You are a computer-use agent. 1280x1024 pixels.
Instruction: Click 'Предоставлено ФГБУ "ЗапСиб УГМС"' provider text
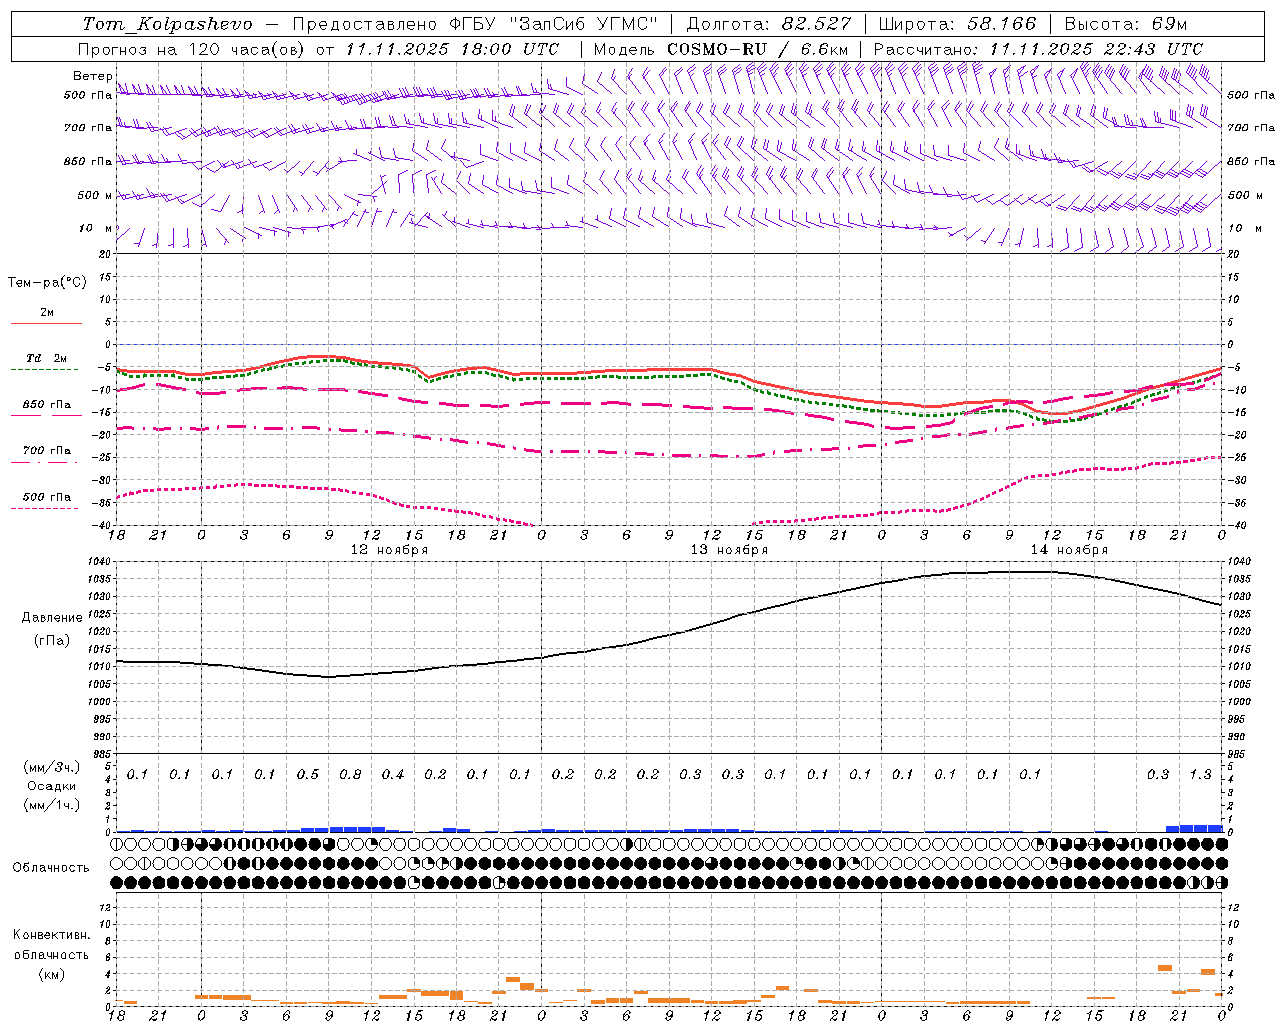tap(476, 24)
